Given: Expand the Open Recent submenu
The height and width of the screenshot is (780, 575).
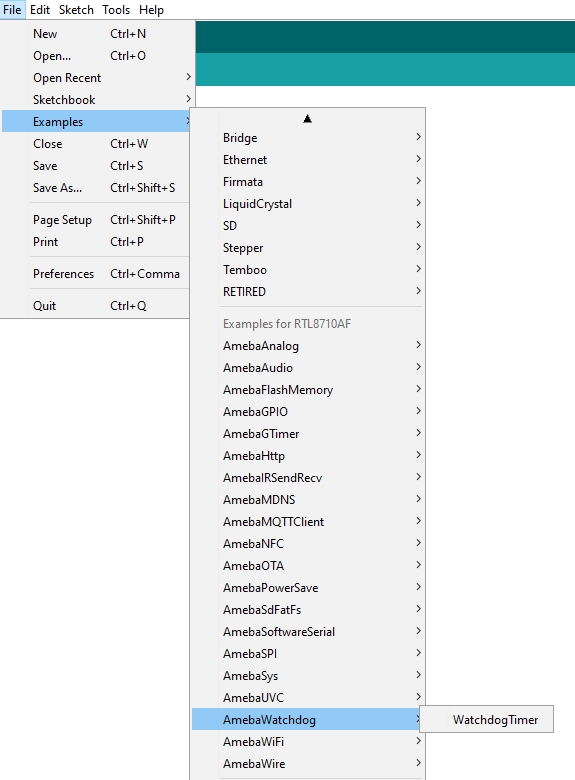Looking at the screenshot, I should (x=96, y=78).
